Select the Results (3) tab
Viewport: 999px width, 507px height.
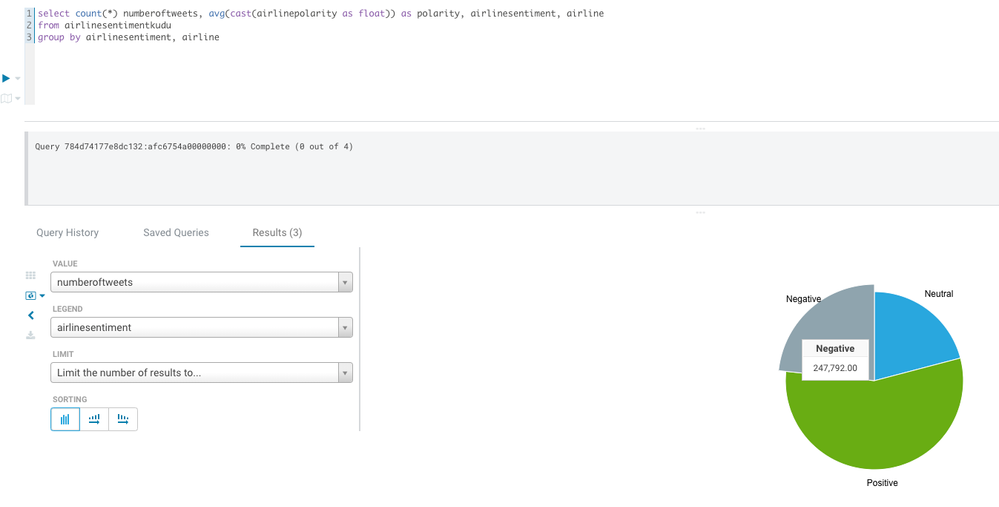277,233
